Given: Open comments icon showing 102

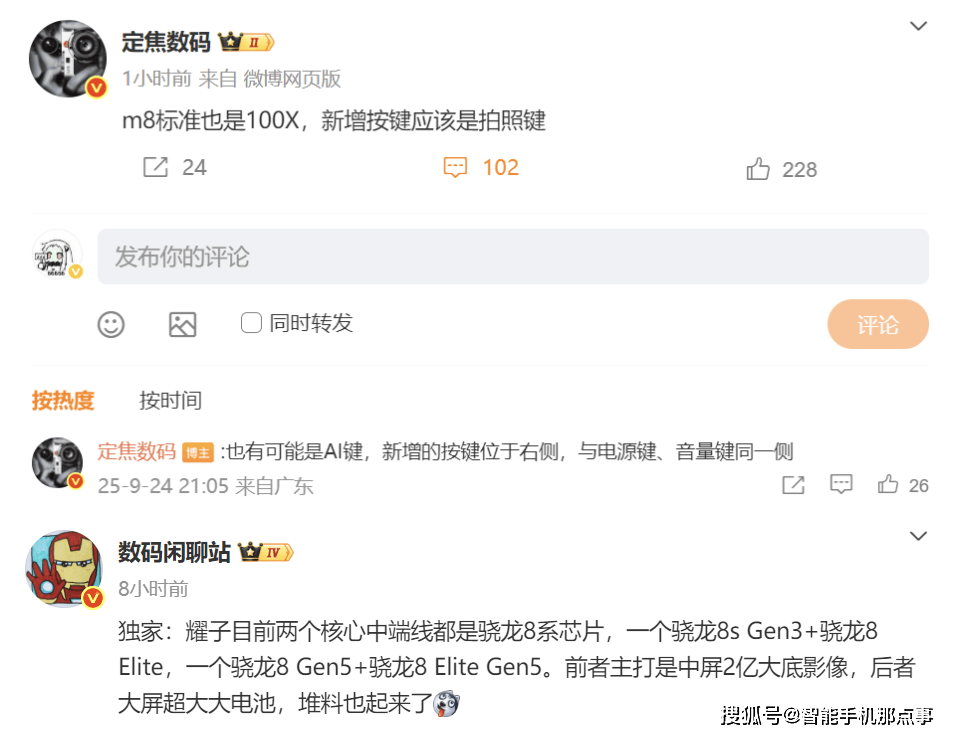Looking at the screenshot, I should tap(455, 168).
